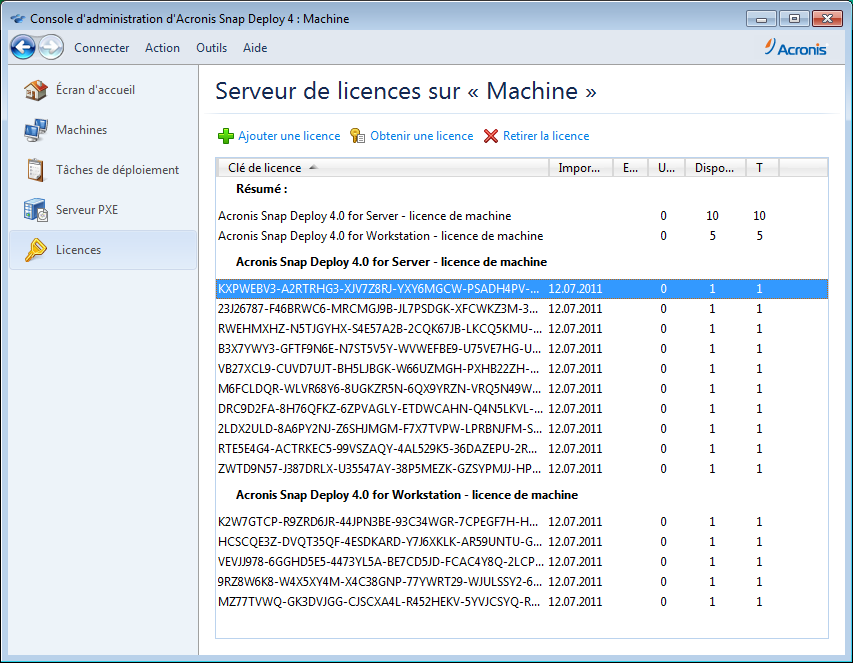Return to the Écran d'accueil
This screenshot has width=853, height=663.
(x=95, y=89)
